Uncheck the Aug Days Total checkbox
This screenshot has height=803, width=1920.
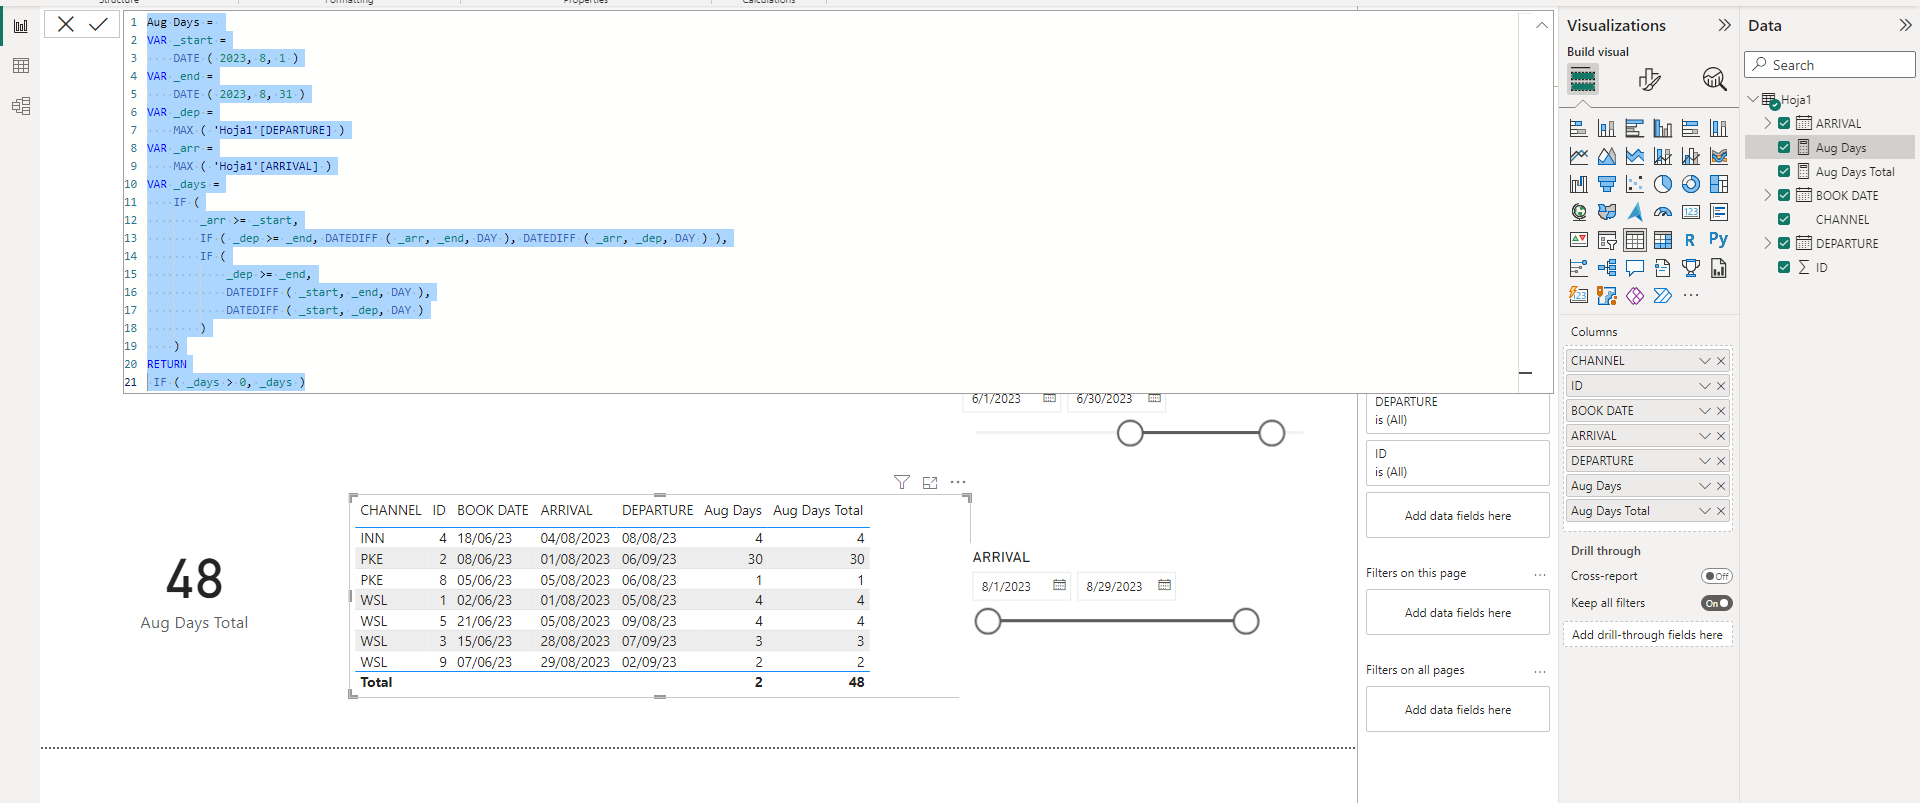[1784, 172]
